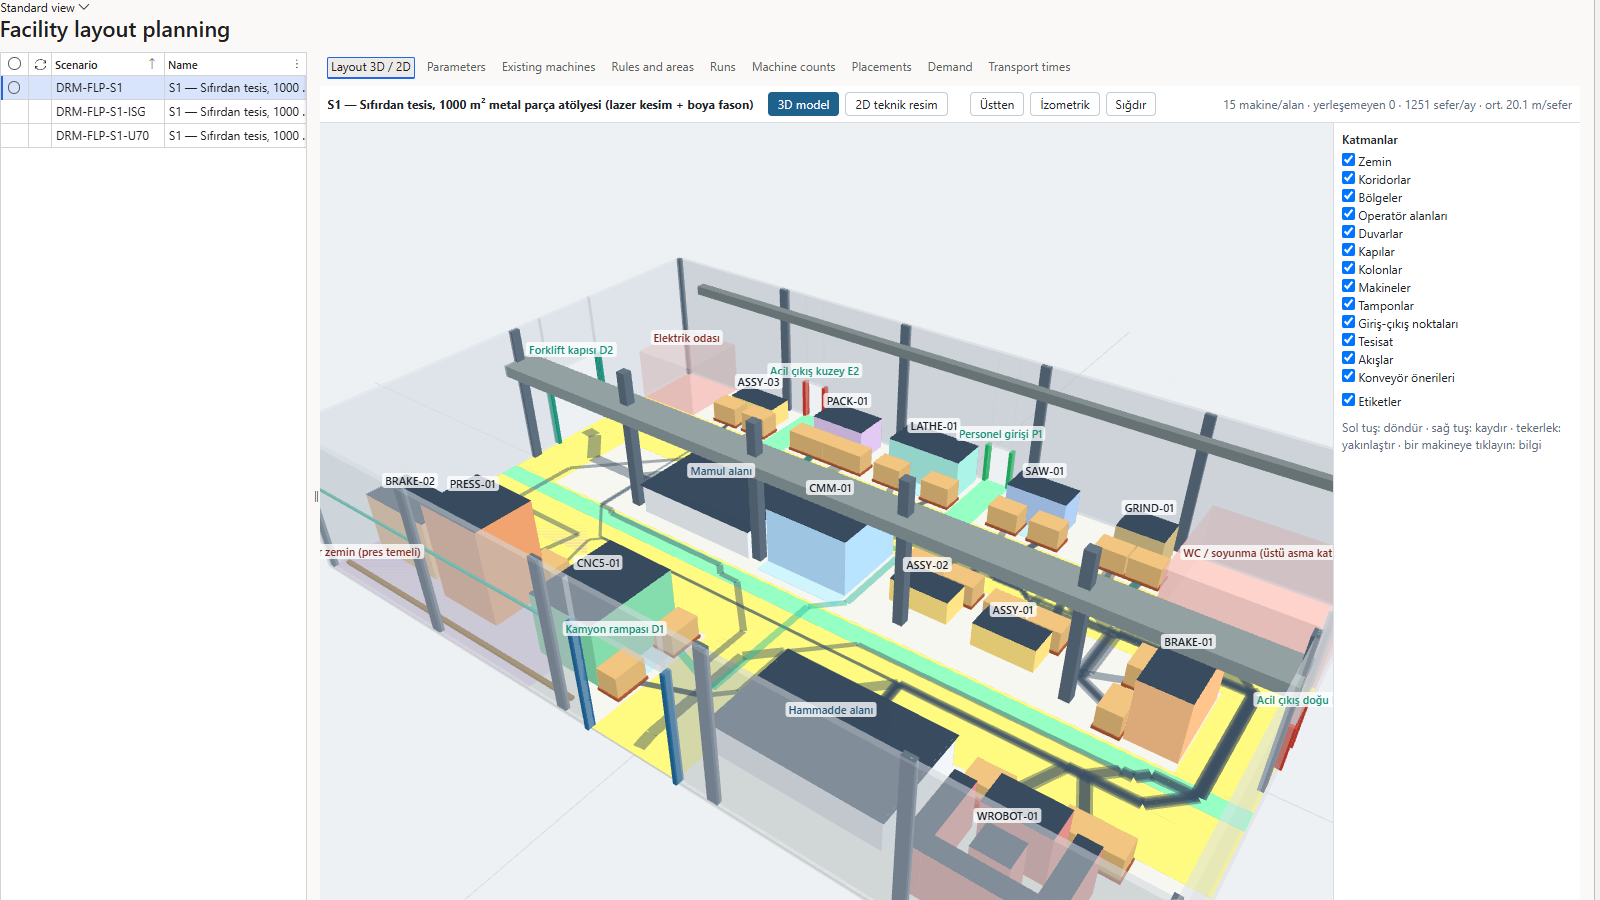The image size is (1600, 900).
Task: Toggle the Etiketler checkbox
Action: (1348, 400)
